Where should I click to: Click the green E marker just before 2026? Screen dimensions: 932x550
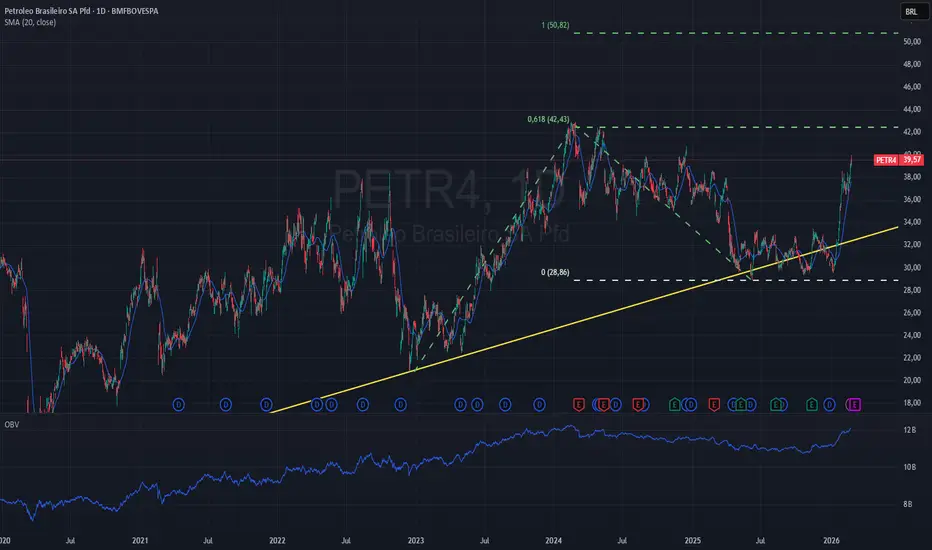tap(811, 405)
